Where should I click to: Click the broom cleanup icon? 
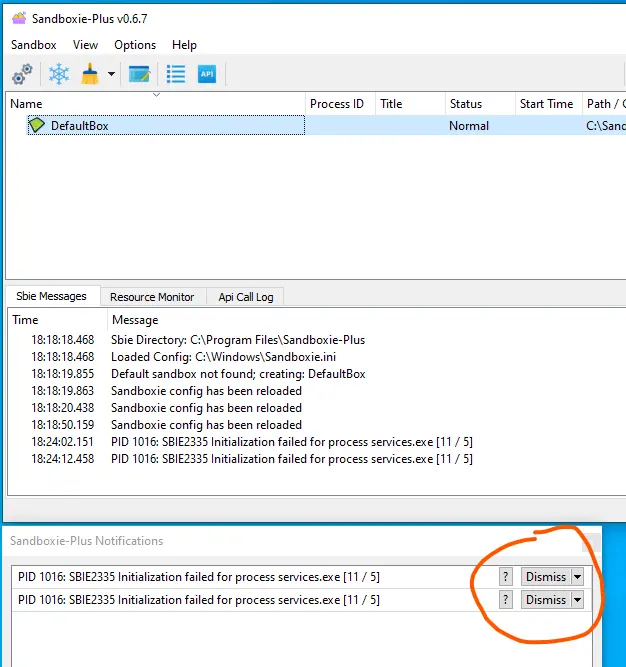tap(90, 74)
